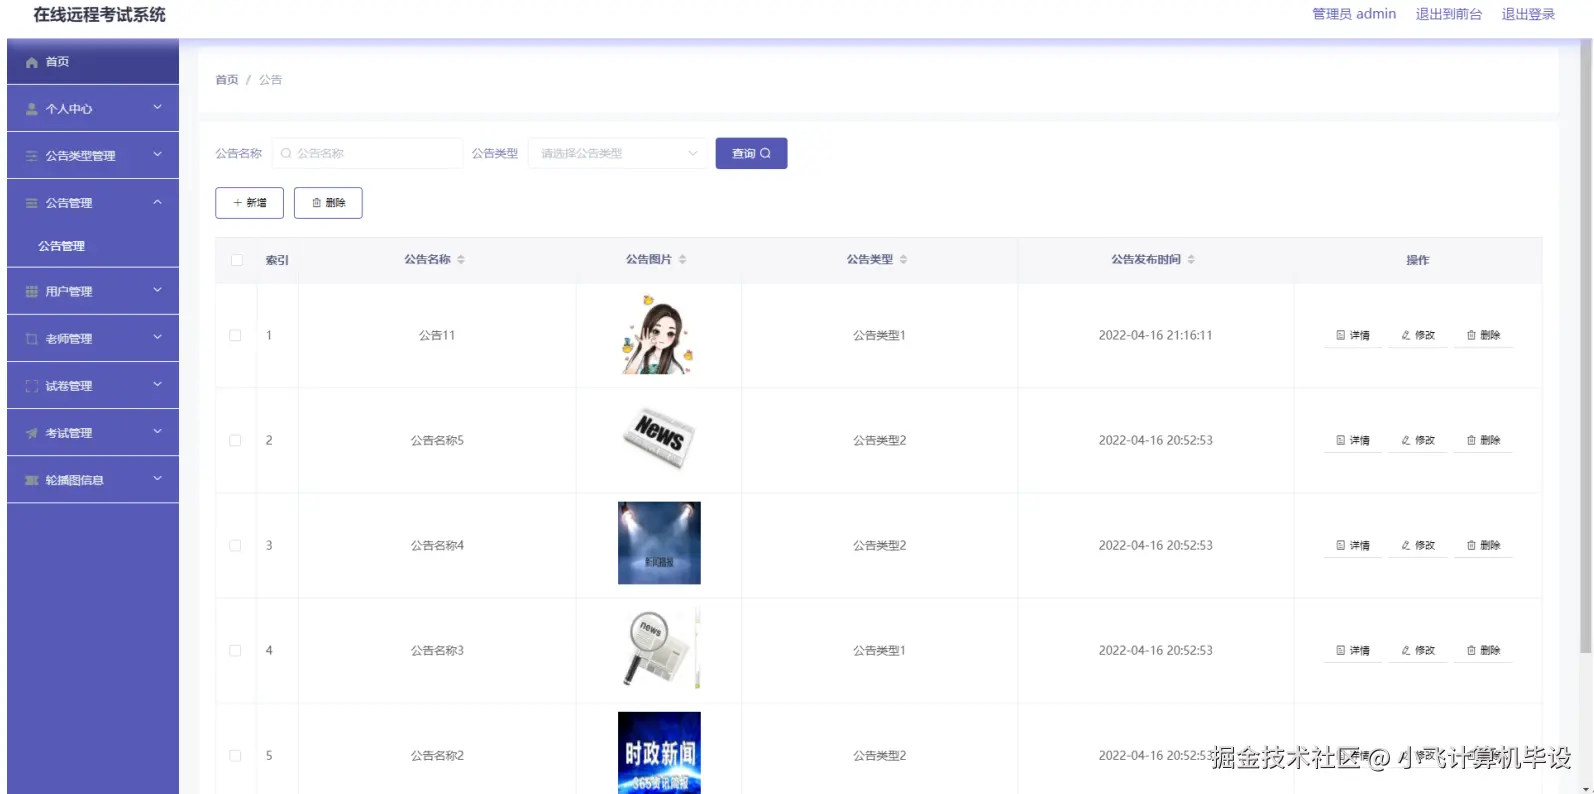View 详情 for 公告11
The width and height of the screenshot is (1594, 794).
pos(1353,336)
